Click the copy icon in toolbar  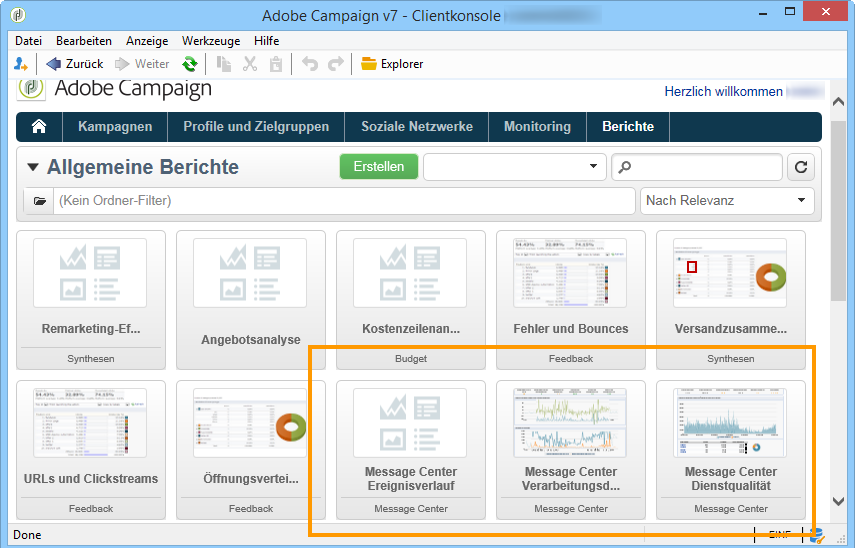pyautogui.click(x=223, y=64)
